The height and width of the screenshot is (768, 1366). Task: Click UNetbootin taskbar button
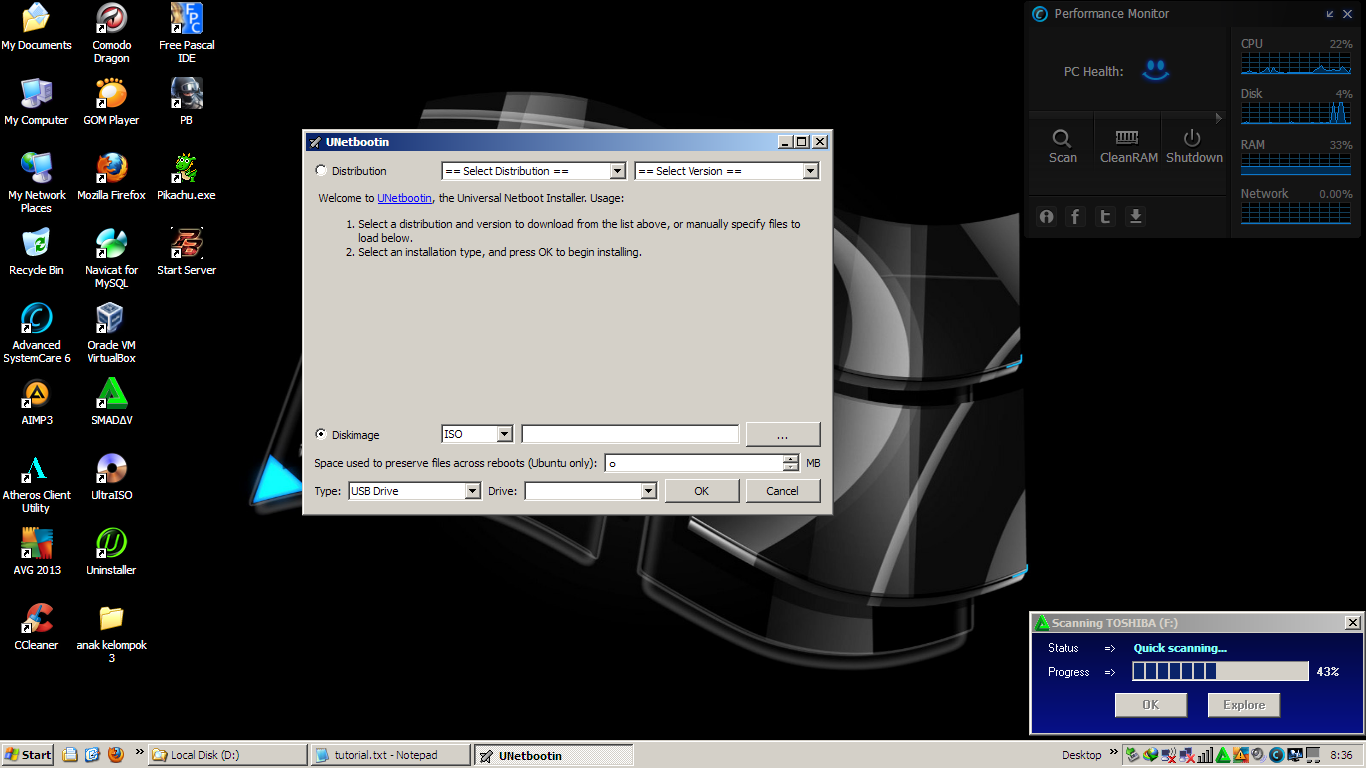[x=553, y=755]
